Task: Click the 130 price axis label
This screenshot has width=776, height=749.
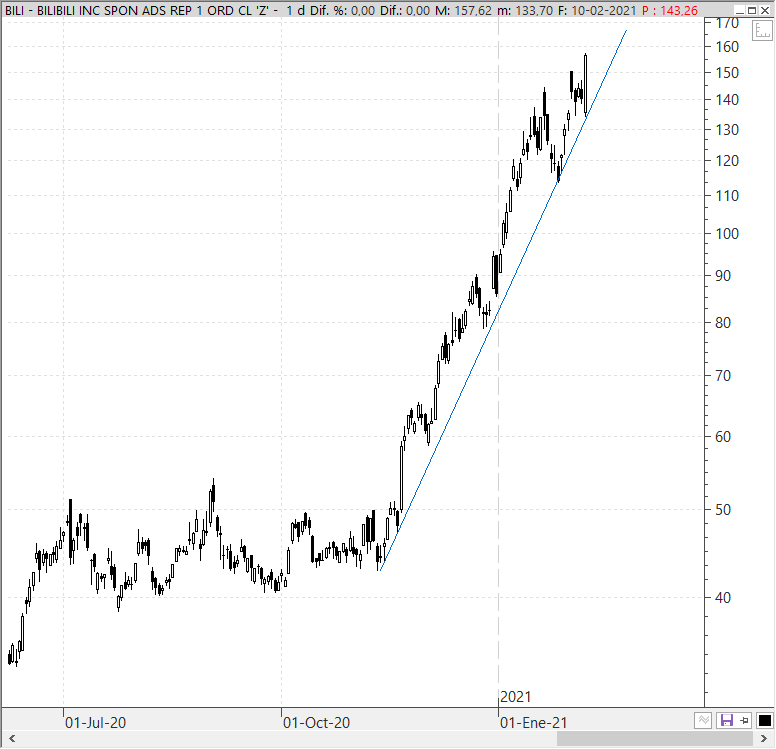Action: (727, 130)
